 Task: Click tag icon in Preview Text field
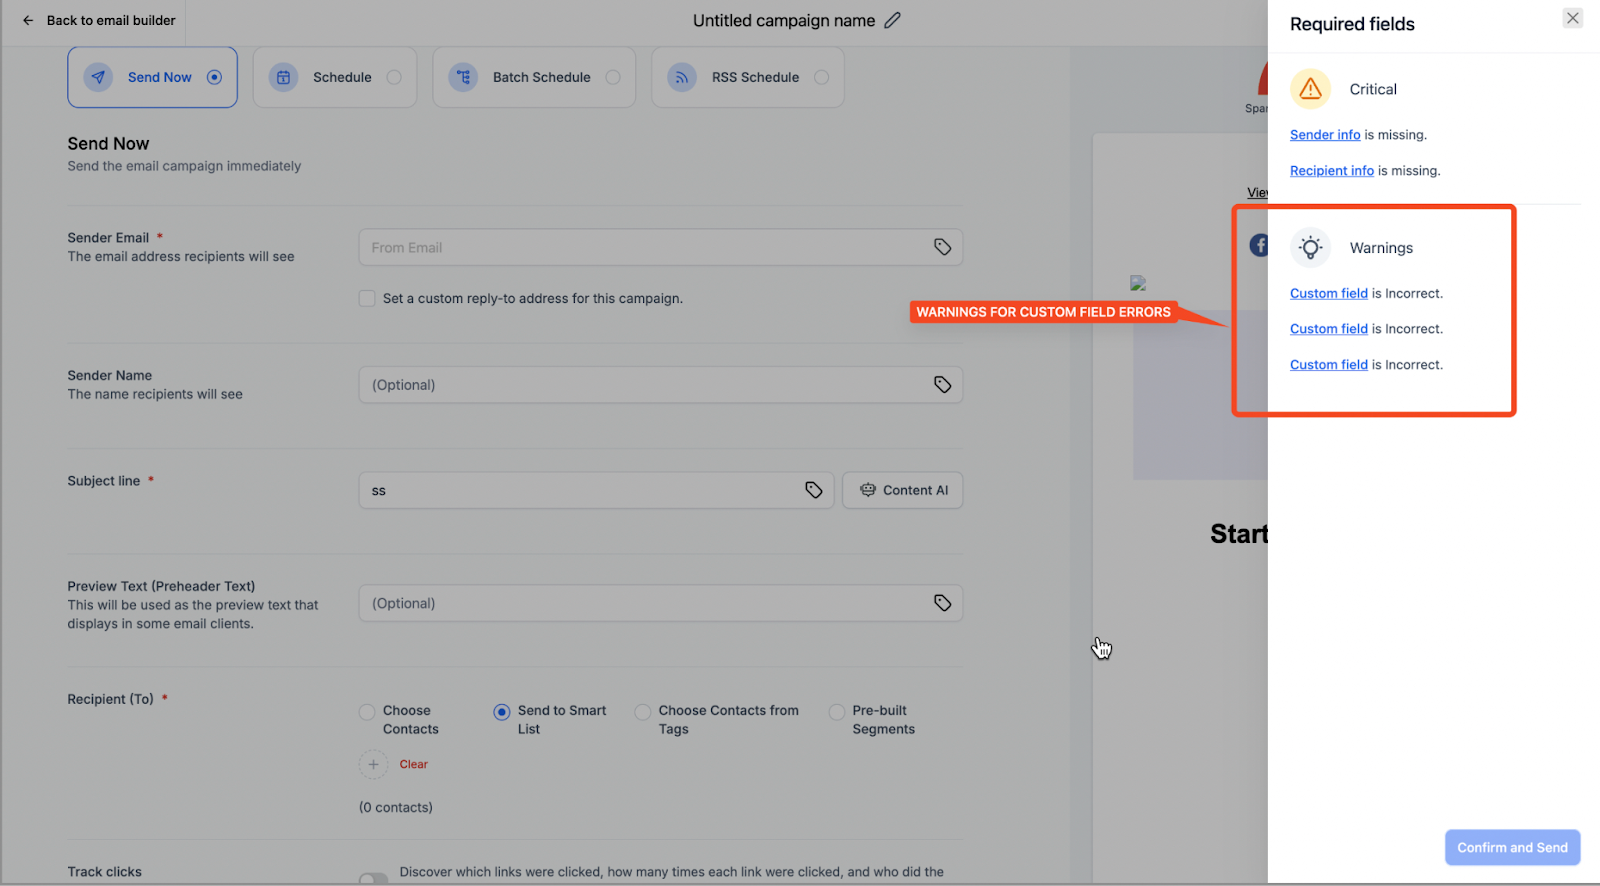tap(942, 603)
